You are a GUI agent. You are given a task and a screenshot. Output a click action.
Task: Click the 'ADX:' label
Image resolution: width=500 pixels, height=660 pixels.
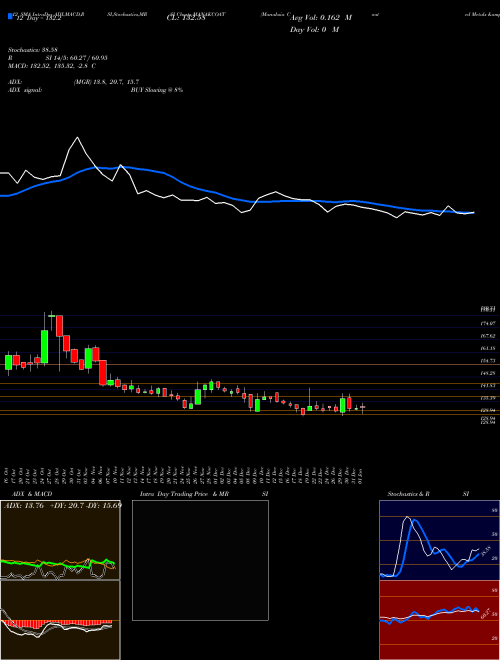(x=15, y=82)
